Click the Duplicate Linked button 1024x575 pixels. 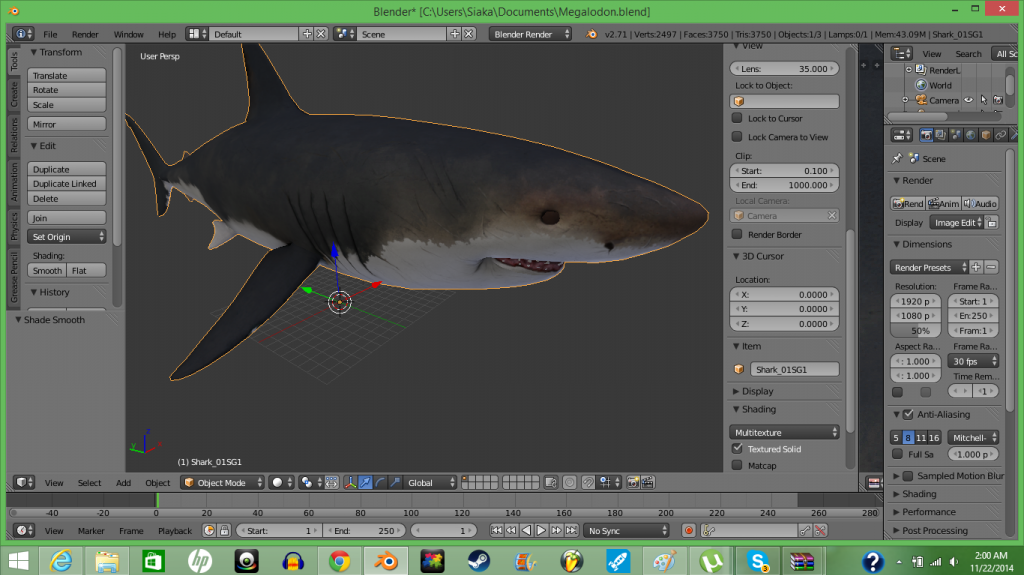[x=66, y=184]
